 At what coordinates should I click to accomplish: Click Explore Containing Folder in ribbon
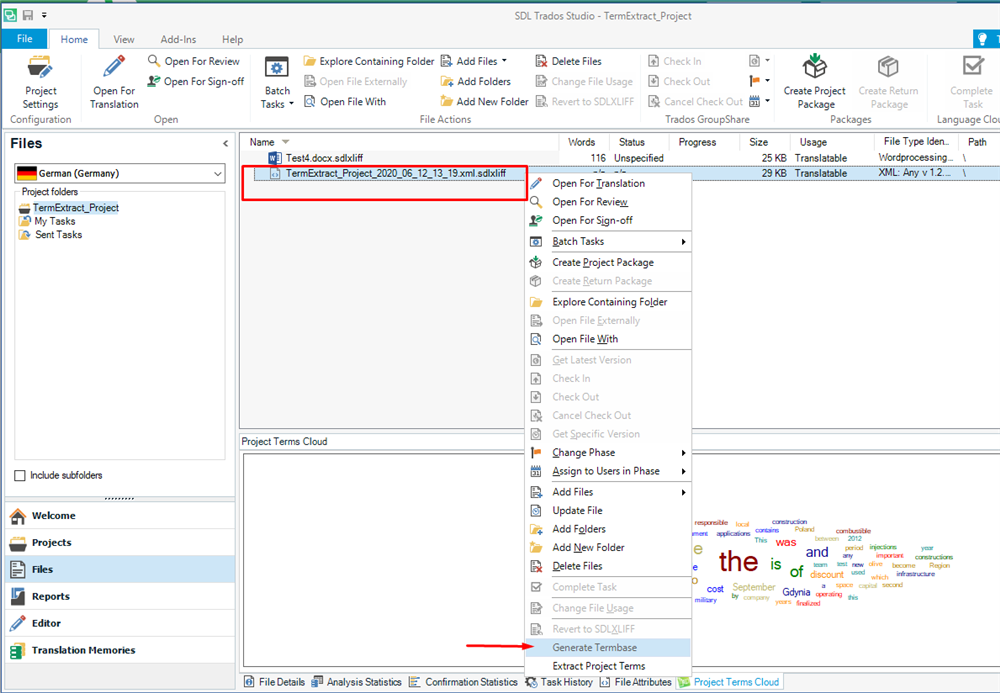pyautogui.click(x=369, y=61)
